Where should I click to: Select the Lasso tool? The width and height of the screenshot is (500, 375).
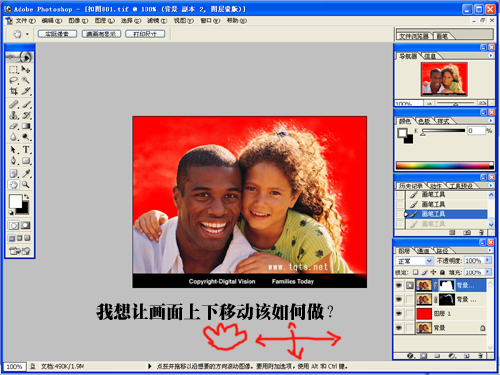14,80
